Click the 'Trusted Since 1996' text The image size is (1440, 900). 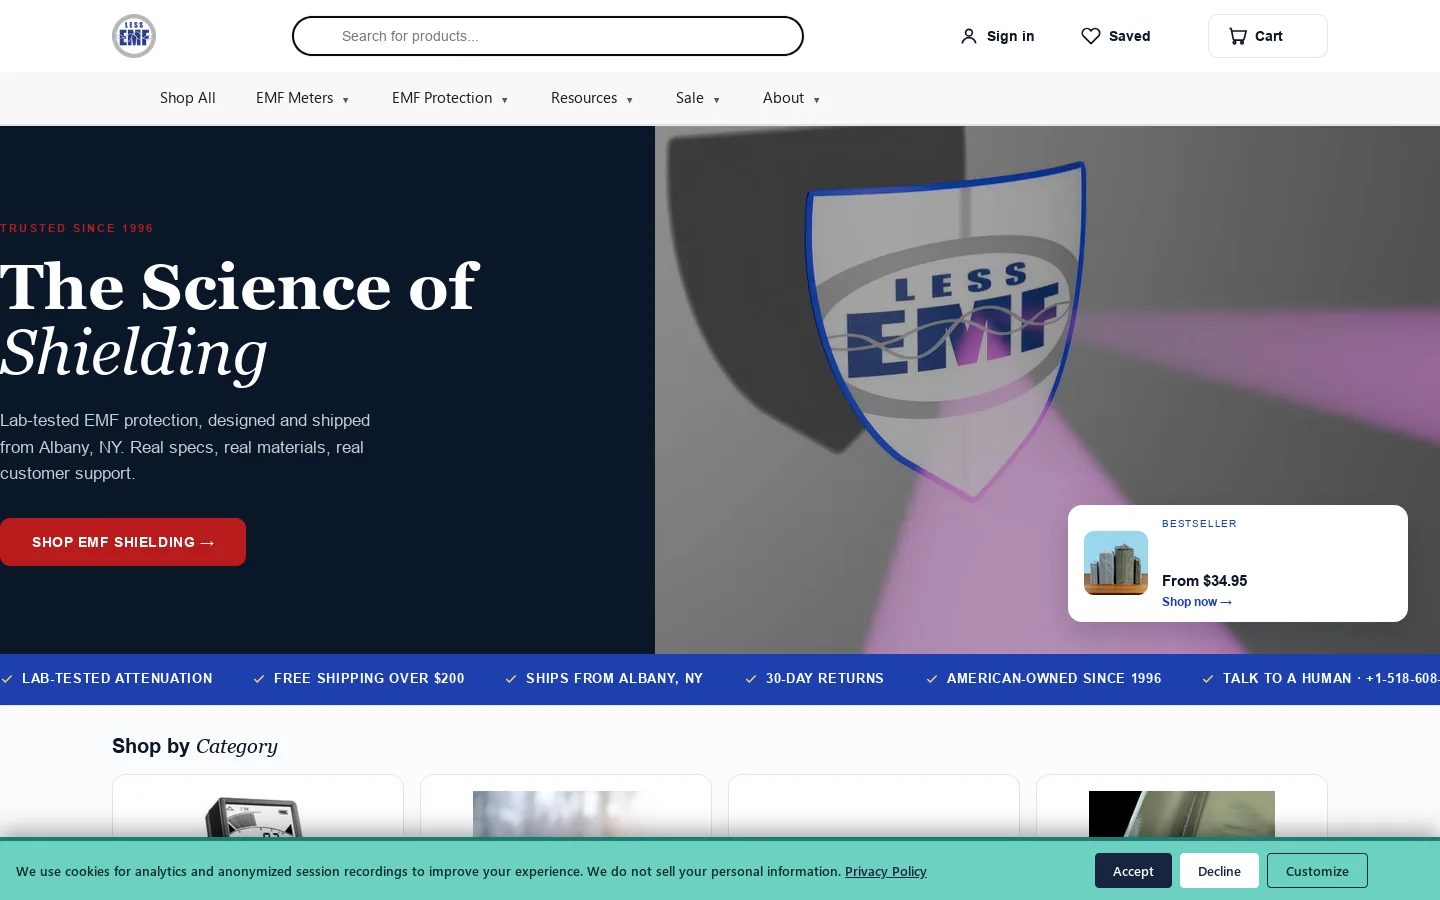(77, 228)
